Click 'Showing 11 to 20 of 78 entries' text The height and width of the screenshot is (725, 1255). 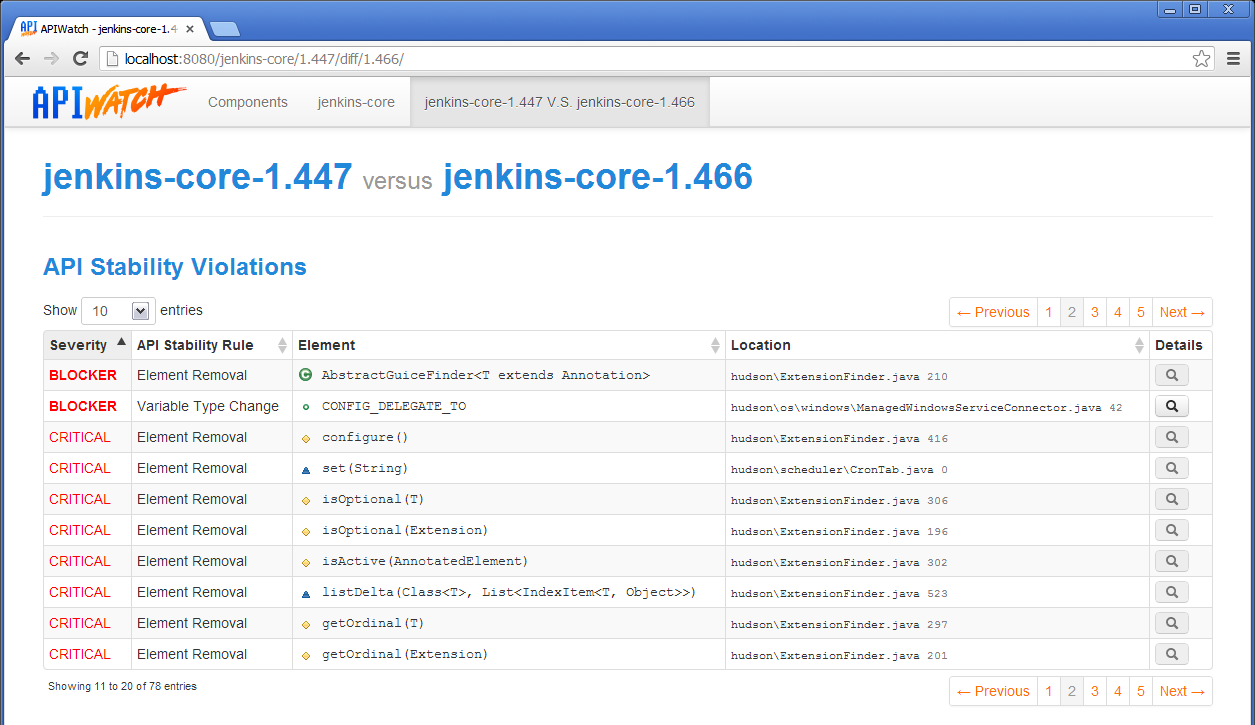point(122,686)
